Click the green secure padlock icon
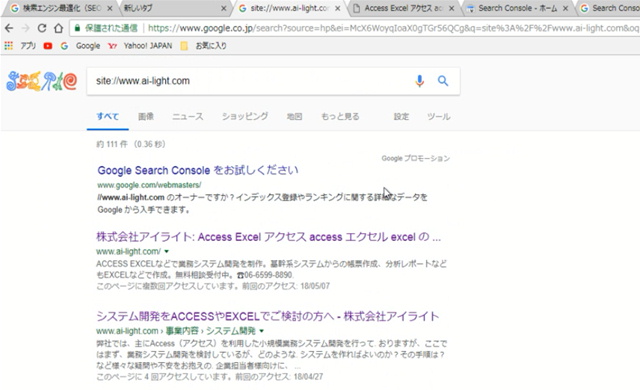 pos(77,28)
